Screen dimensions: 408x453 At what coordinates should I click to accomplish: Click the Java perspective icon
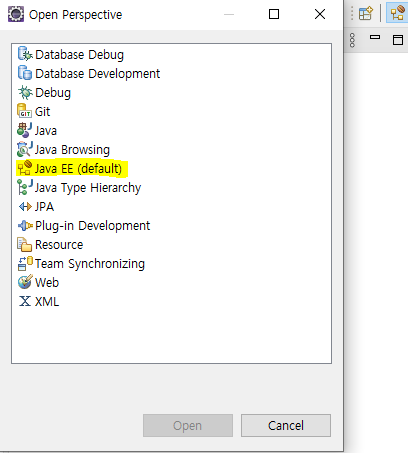click(x=25, y=130)
